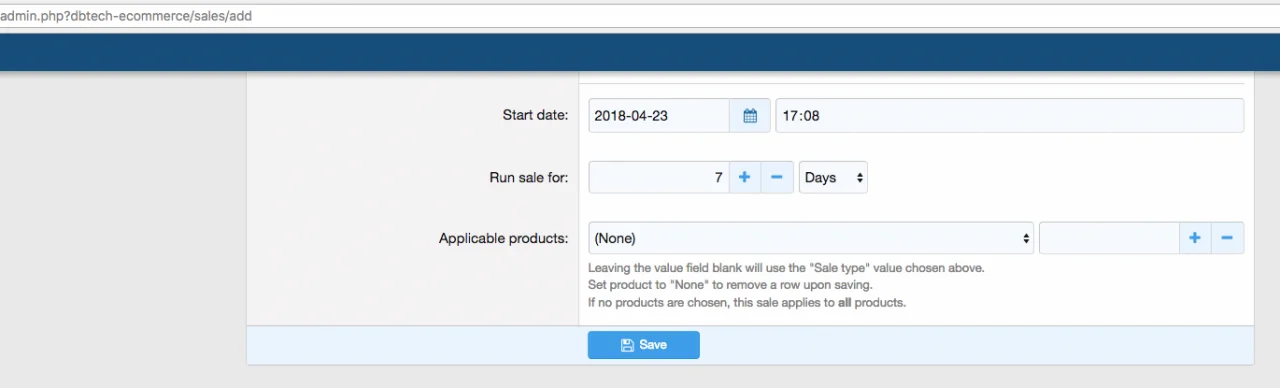1280x388 pixels.
Task: Click the empty product value input field
Action: tap(1109, 238)
